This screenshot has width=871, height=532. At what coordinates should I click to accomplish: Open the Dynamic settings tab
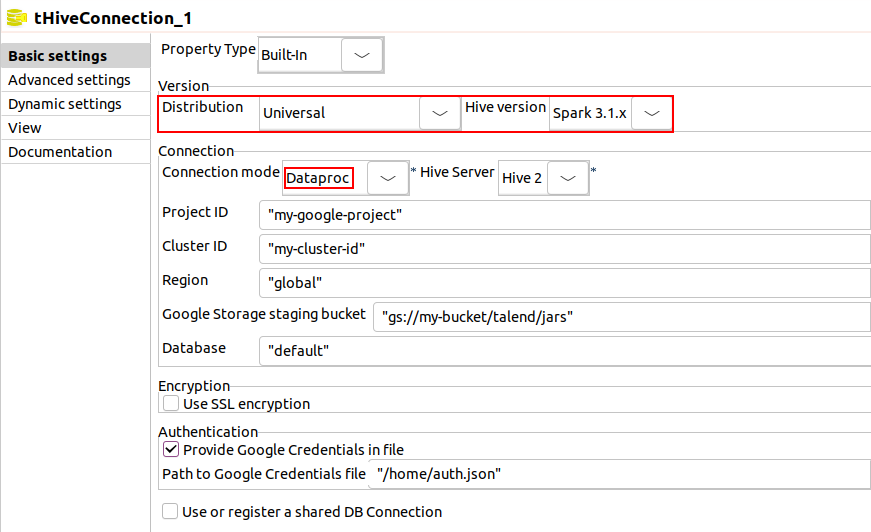(65, 104)
